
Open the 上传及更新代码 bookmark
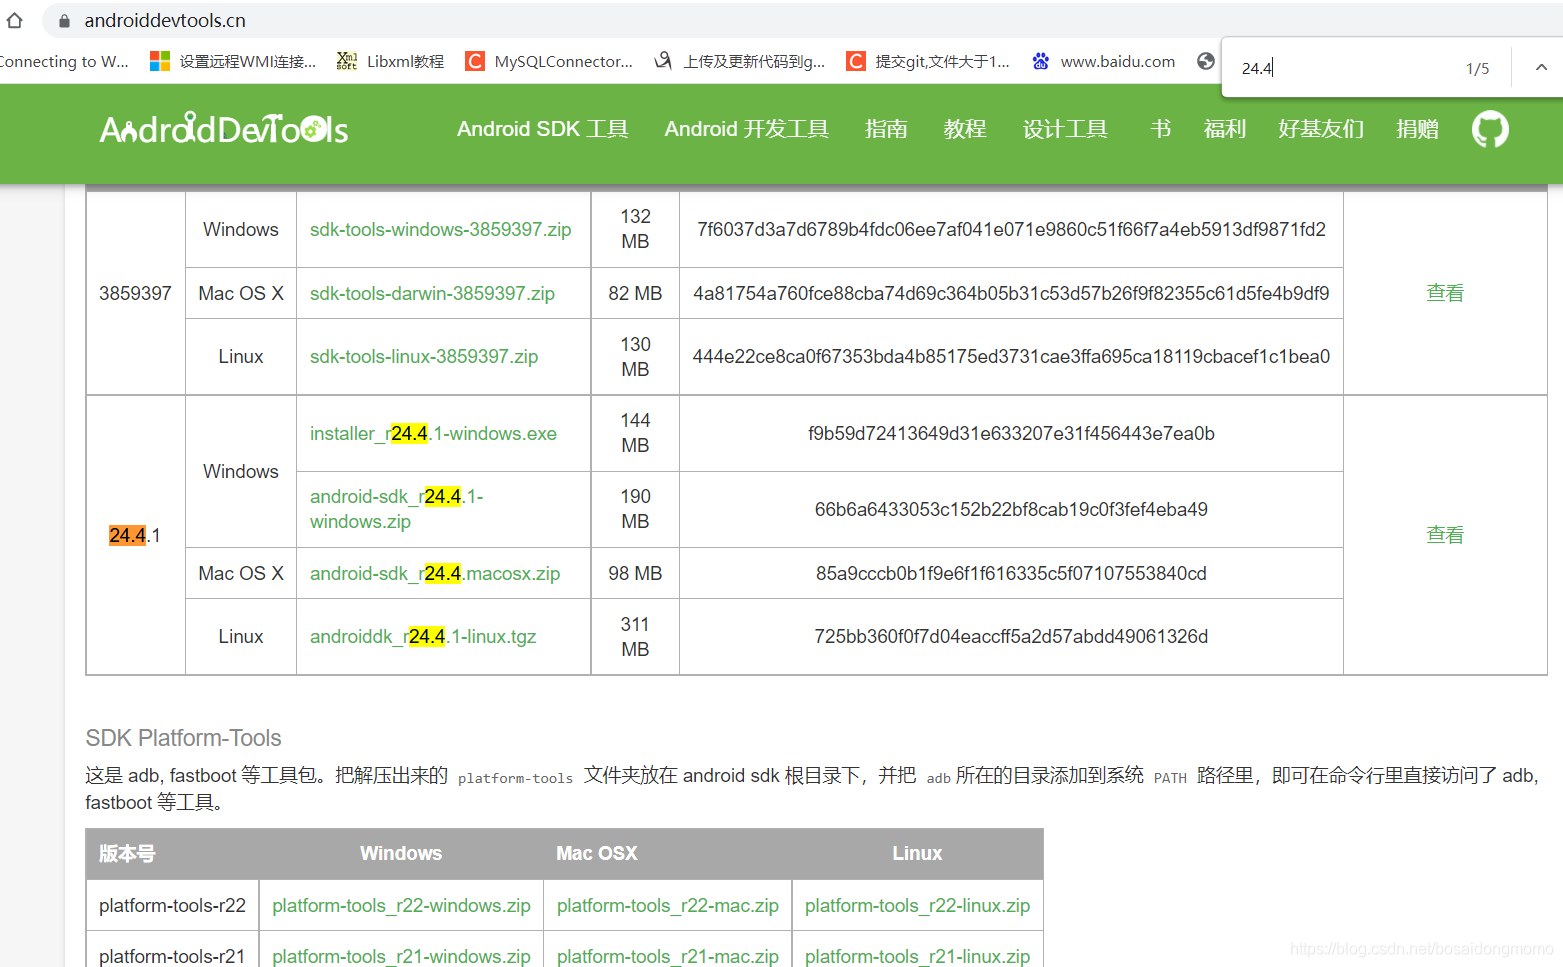pyautogui.click(x=740, y=62)
